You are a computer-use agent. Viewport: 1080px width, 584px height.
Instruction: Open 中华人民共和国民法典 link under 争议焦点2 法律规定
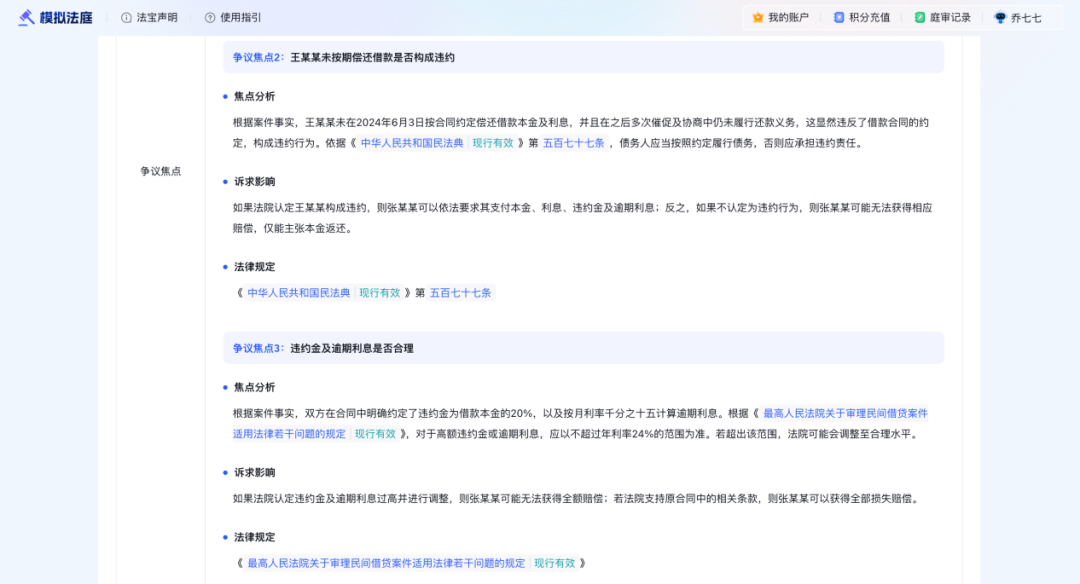(x=299, y=293)
